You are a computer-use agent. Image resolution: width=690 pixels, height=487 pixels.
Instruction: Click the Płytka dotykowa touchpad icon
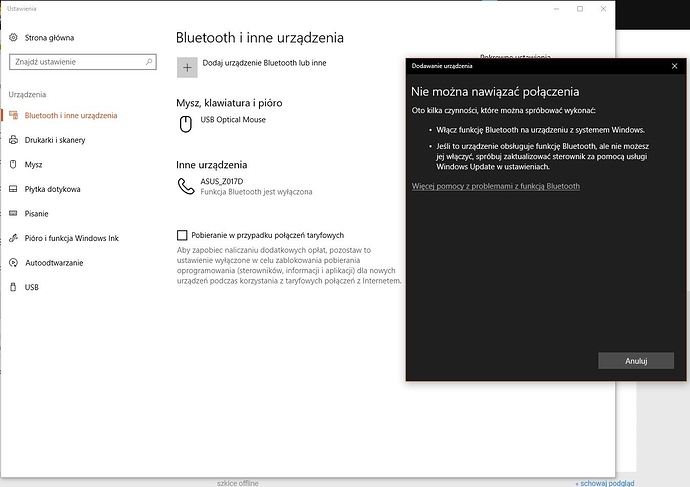(x=13, y=189)
